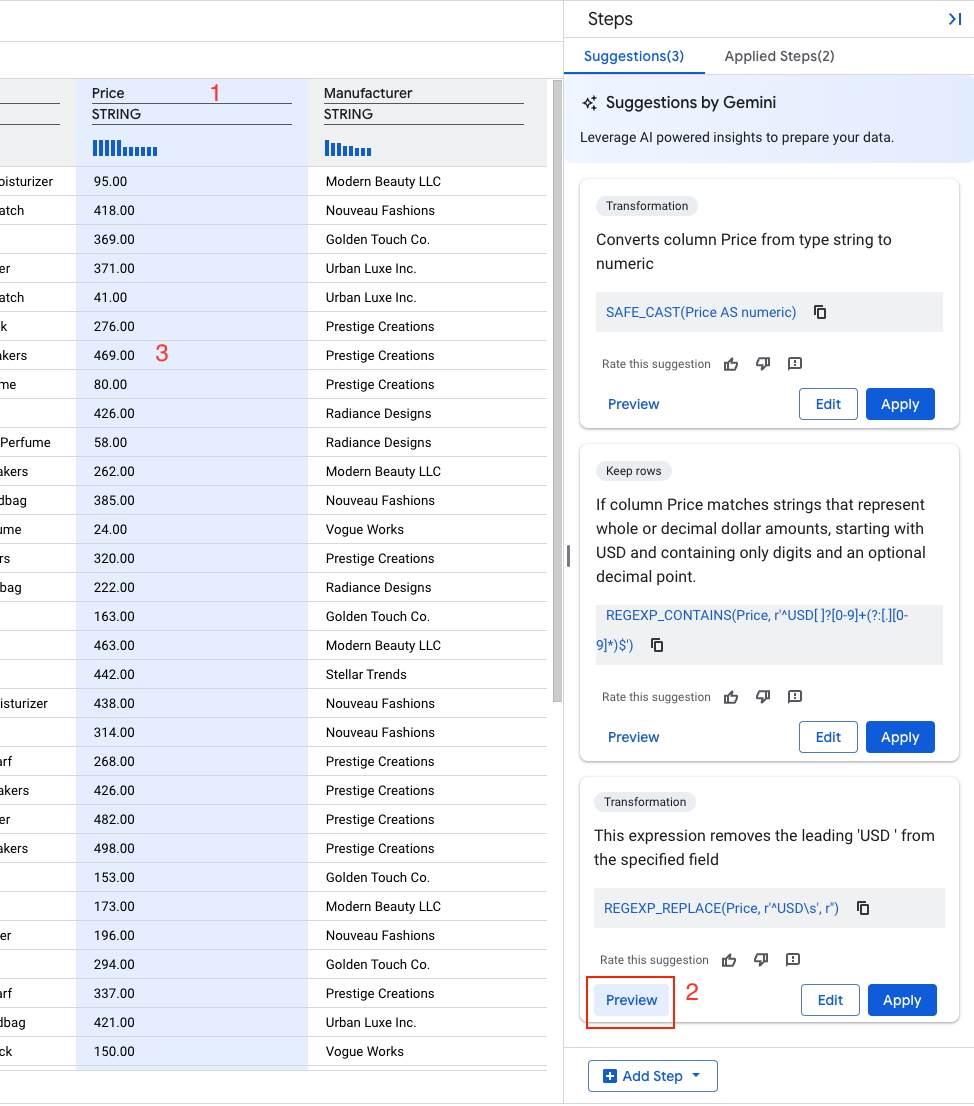The height and width of the screenshot is (1106, 974).
Task: Copy the SAFE_CAST expression to clipboard
Action: point(820,312)
